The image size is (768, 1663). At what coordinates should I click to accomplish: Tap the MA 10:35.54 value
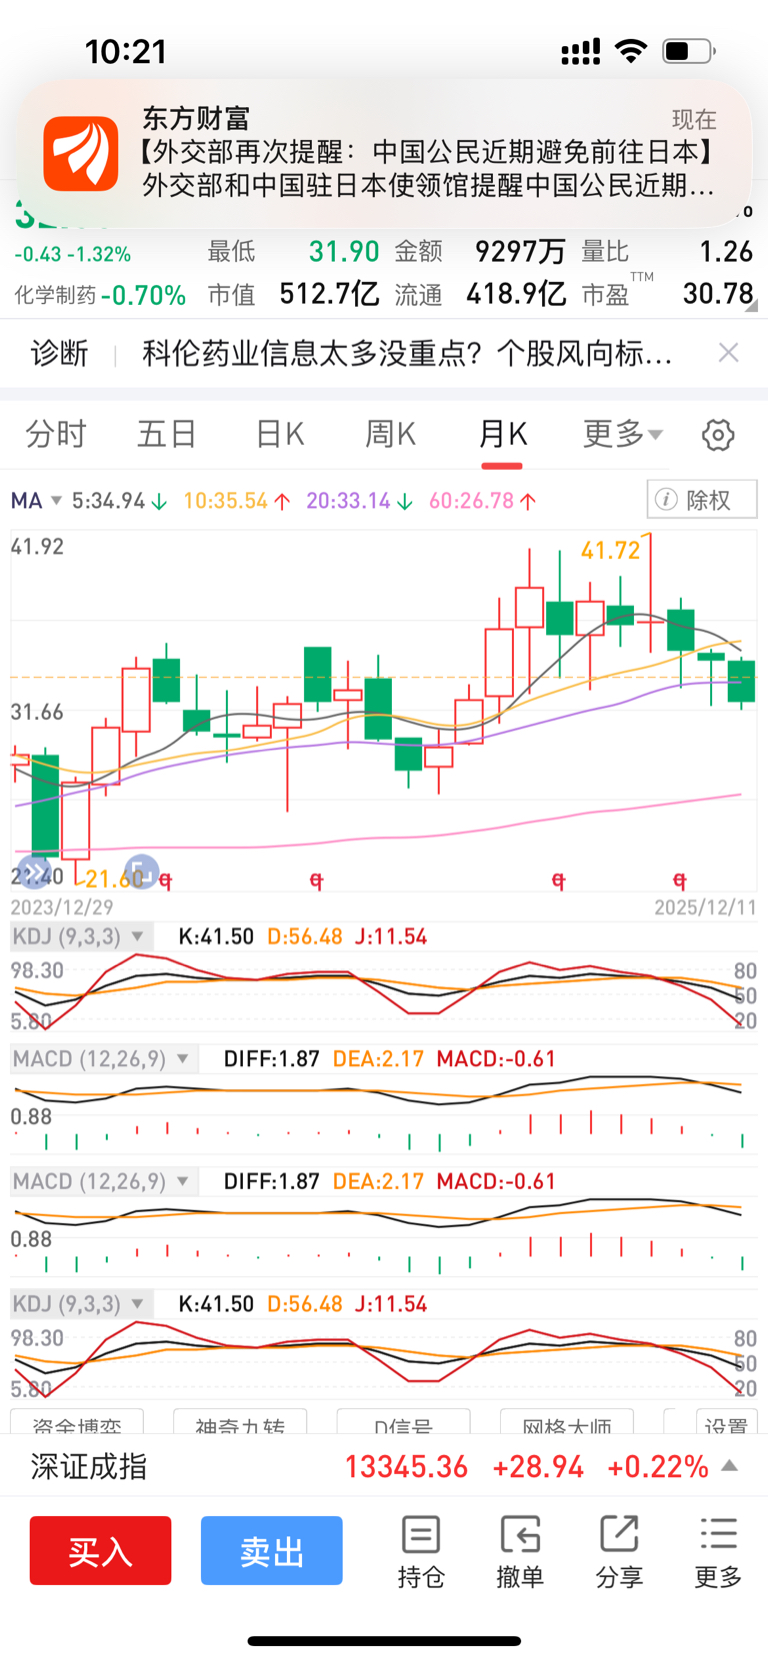tap(237, 500)
